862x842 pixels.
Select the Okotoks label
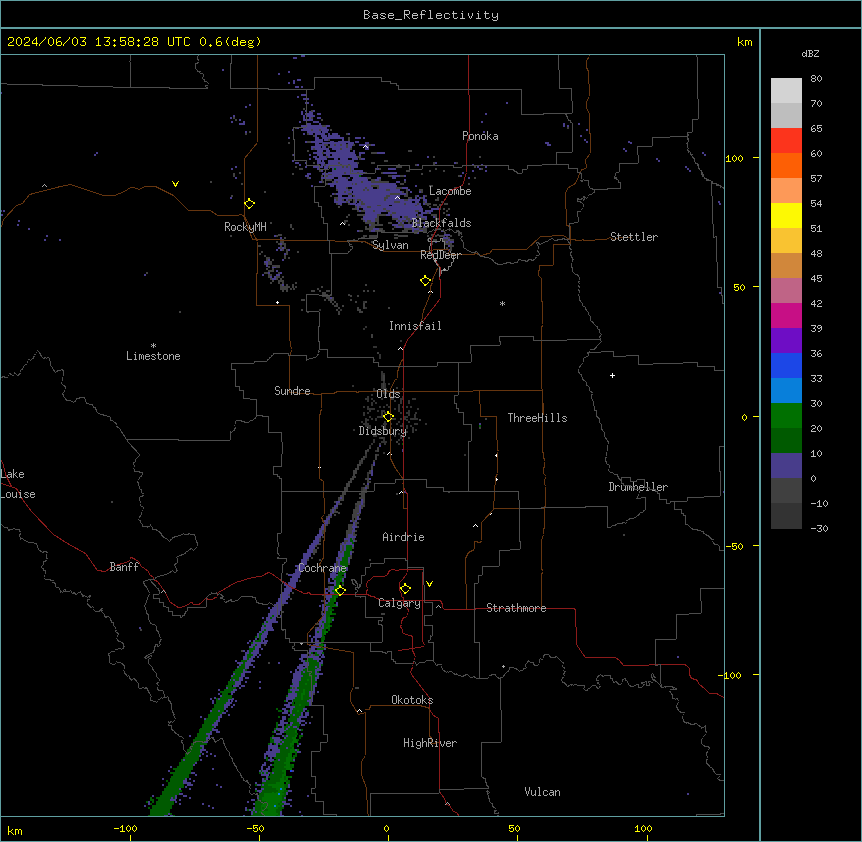[x=412, y=700]
